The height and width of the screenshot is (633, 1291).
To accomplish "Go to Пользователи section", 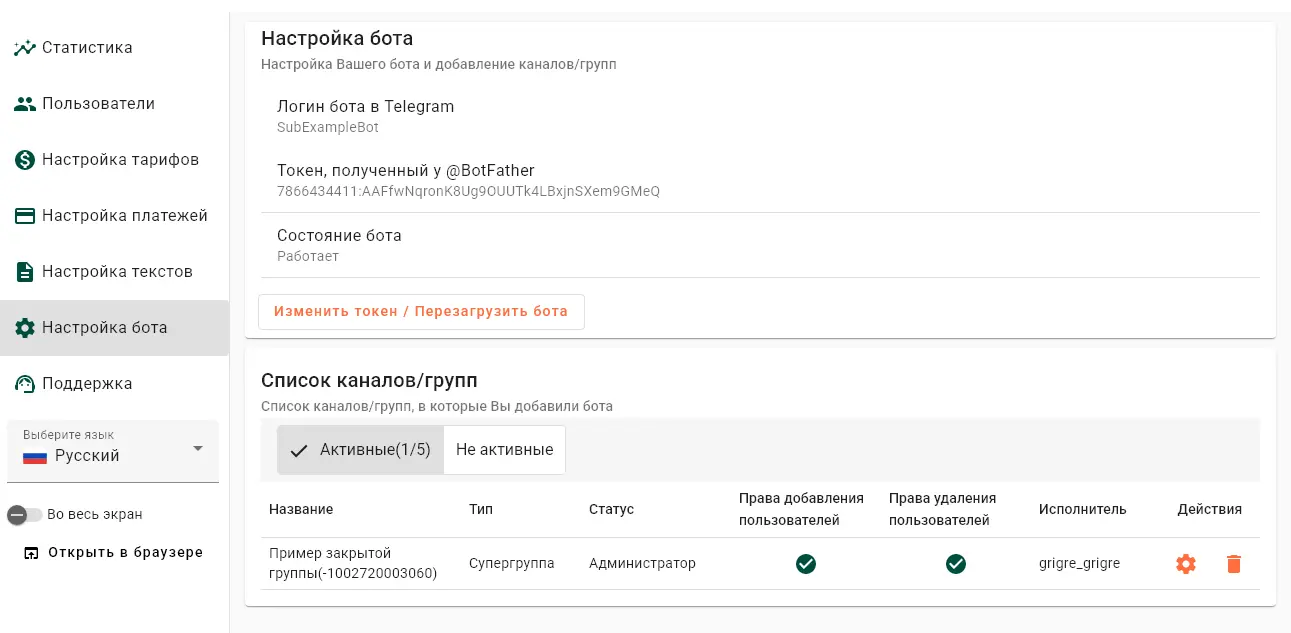I will (114, 104).
